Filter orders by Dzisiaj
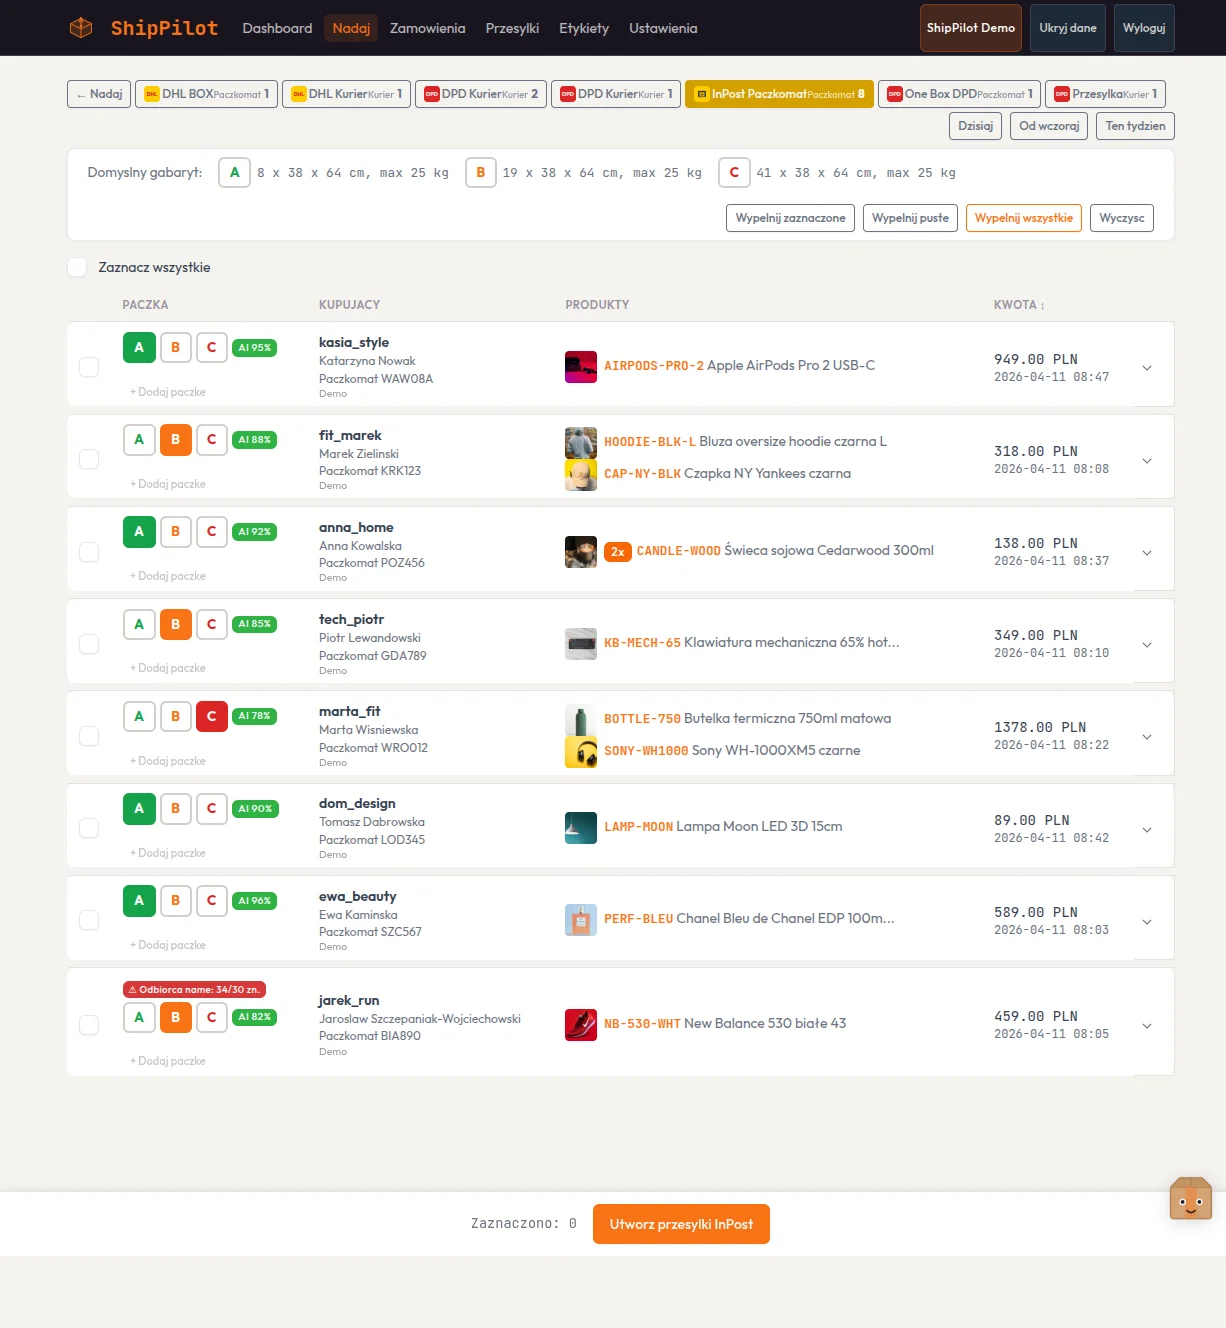 tap(975, 126)
